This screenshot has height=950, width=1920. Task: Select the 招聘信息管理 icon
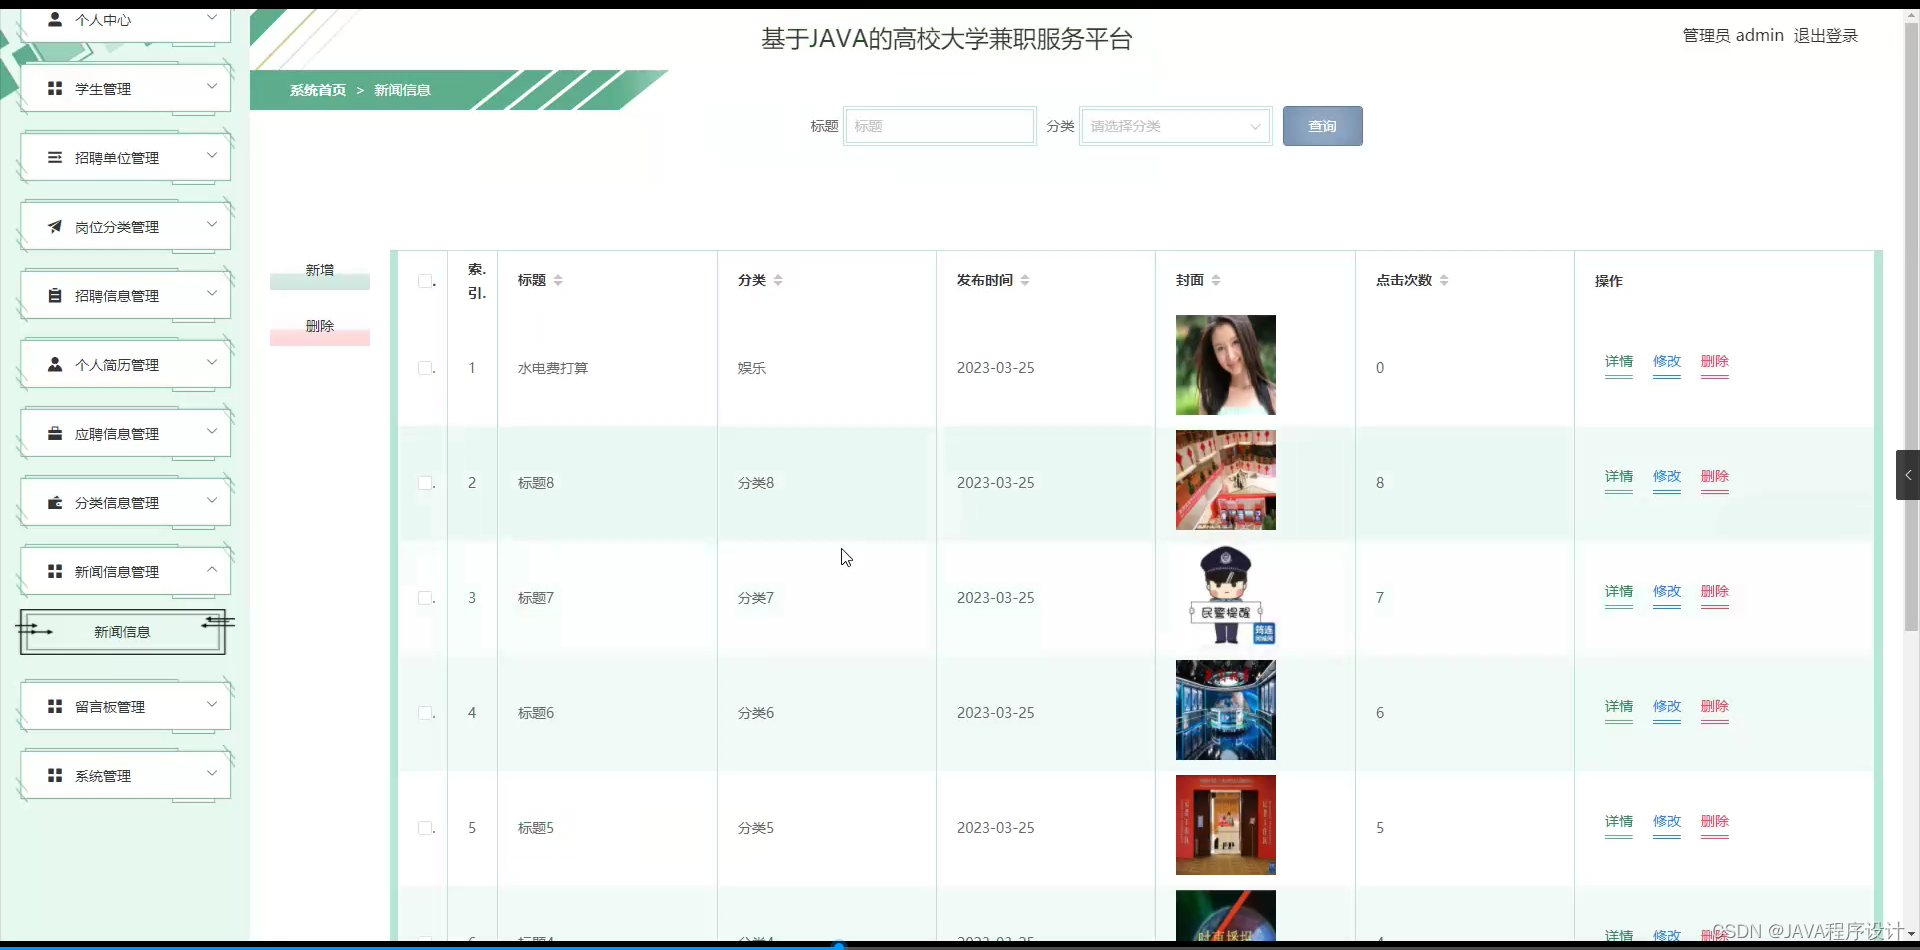[x=55, y=294]
